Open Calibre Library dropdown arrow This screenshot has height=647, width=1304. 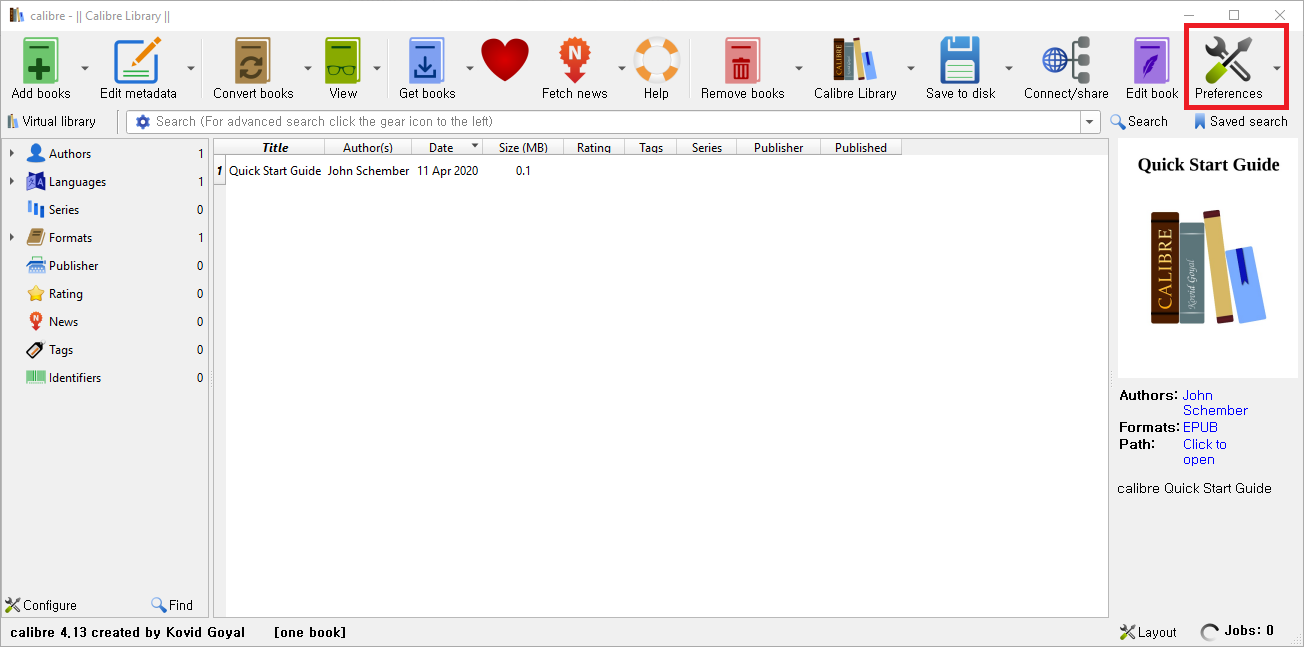click(x=910, y=68)
